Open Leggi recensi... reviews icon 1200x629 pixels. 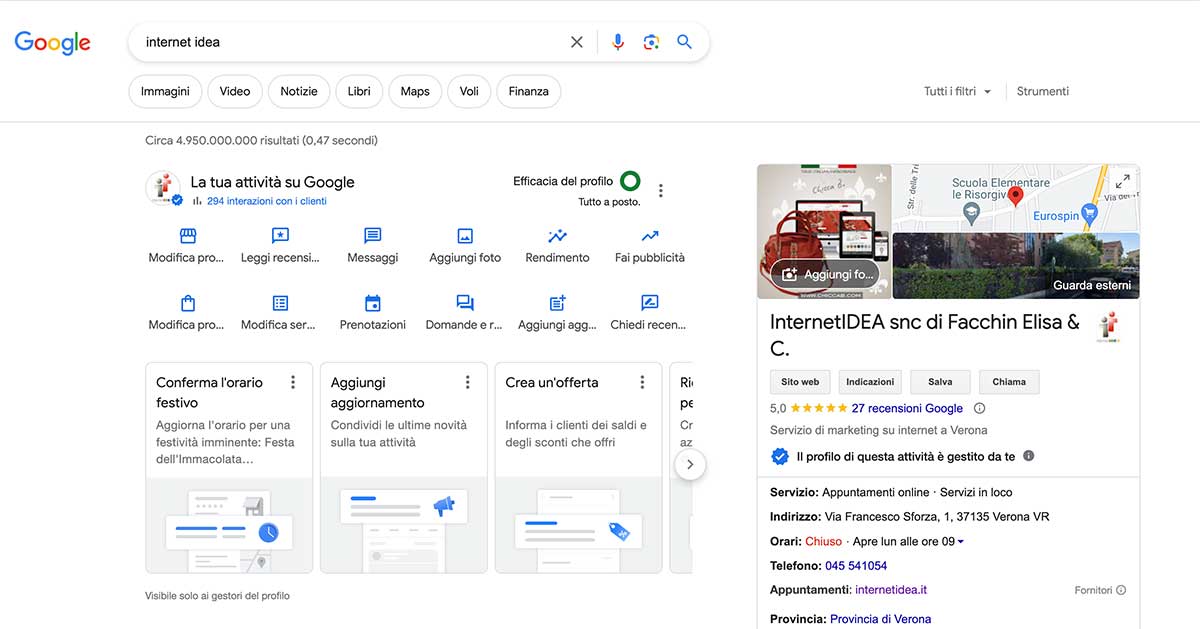280,236
